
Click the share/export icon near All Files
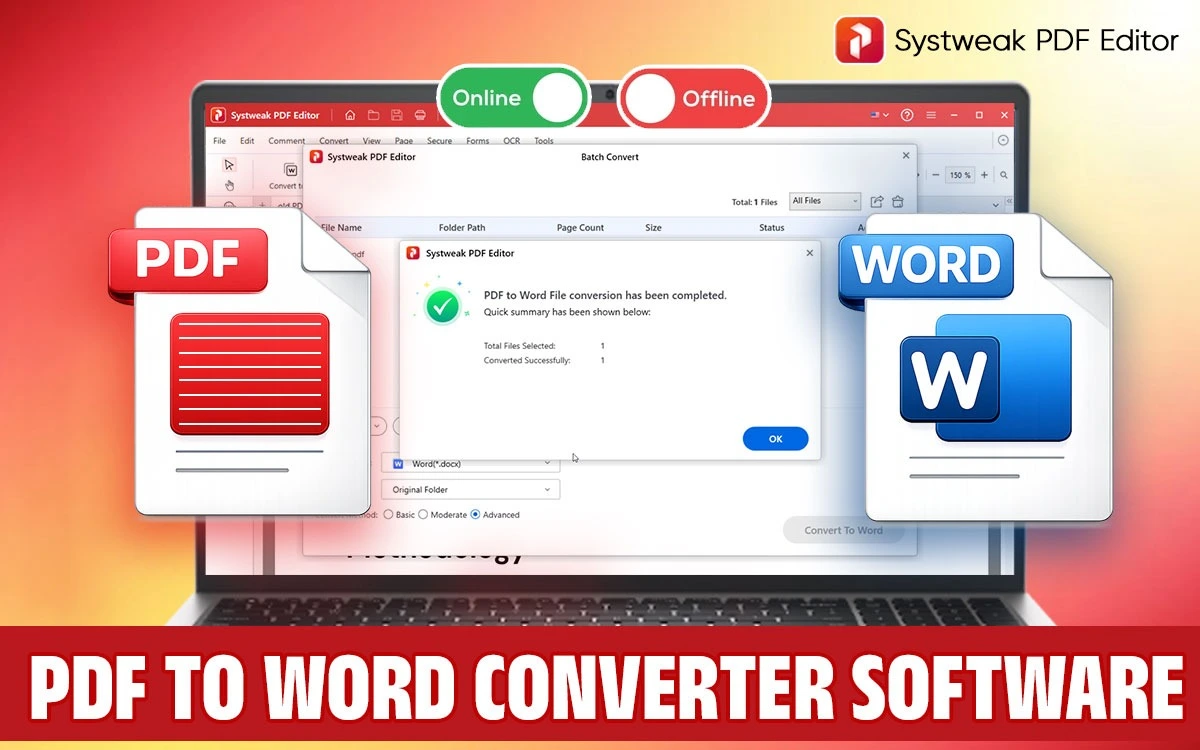[x=877, y=201]
